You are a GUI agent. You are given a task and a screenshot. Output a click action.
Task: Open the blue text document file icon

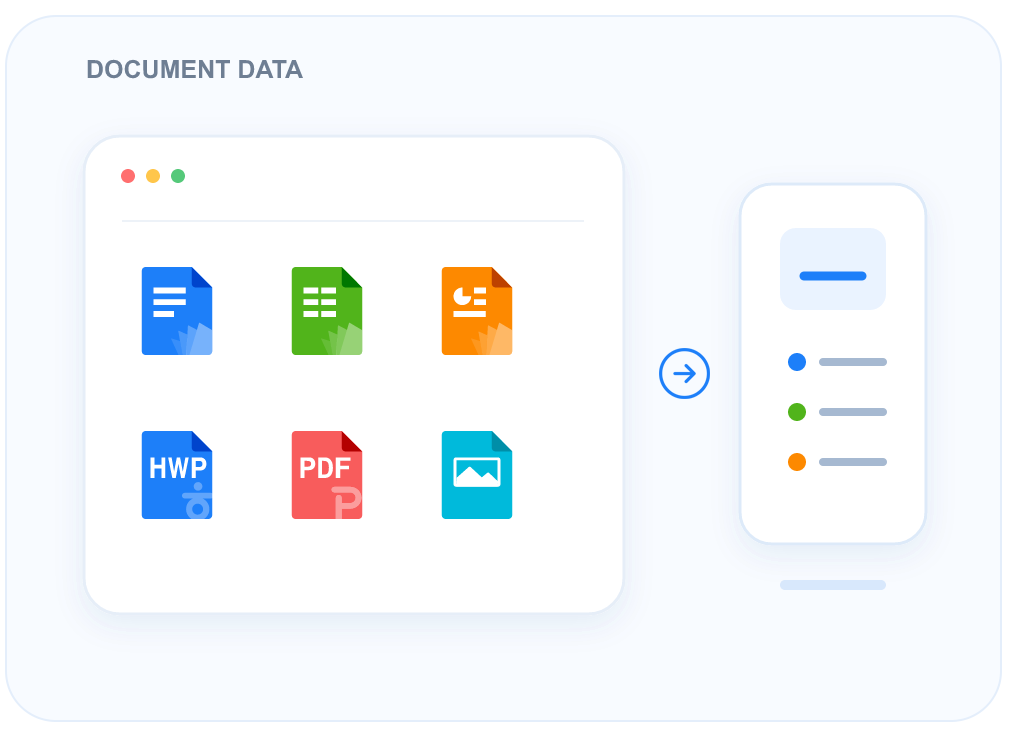click(177, 311)
